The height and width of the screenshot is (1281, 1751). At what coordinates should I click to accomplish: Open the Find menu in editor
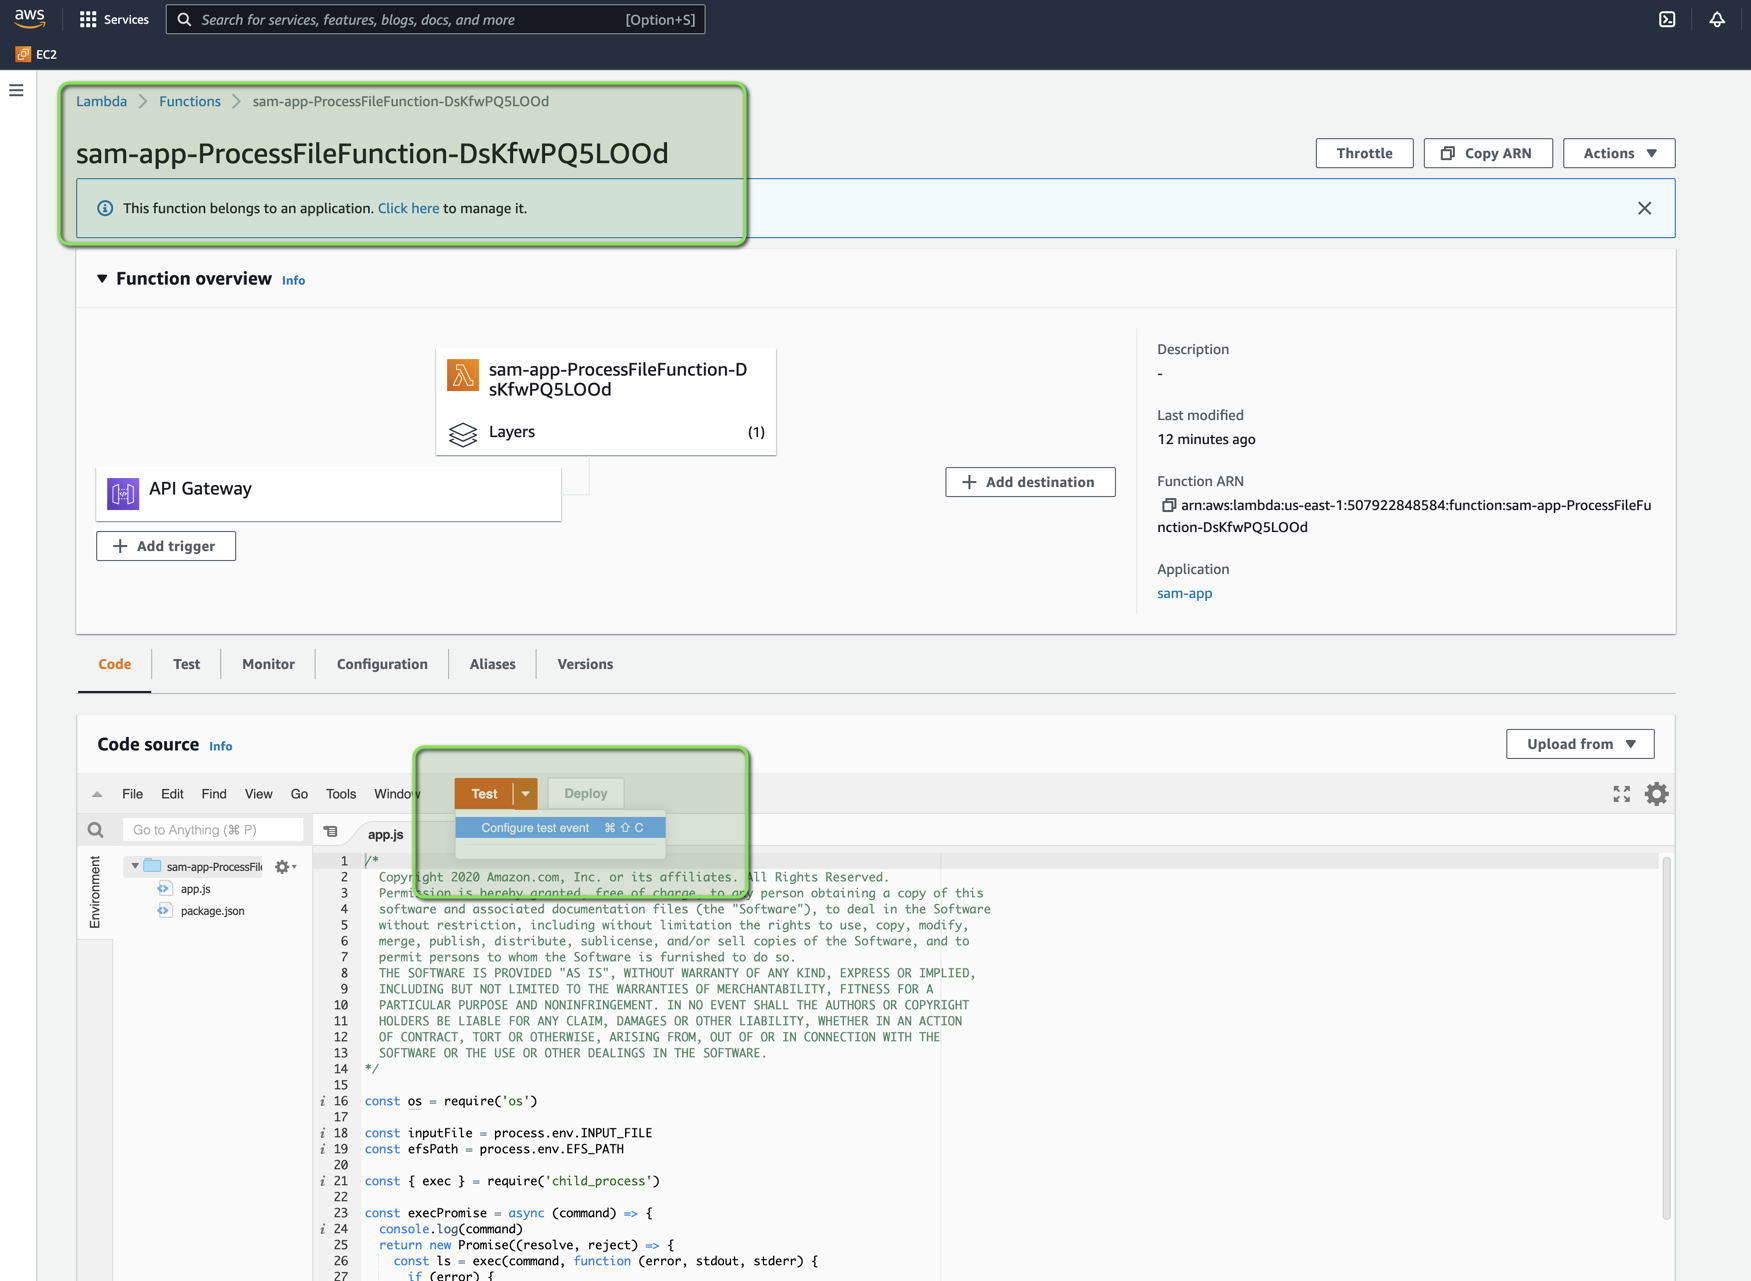214,794
